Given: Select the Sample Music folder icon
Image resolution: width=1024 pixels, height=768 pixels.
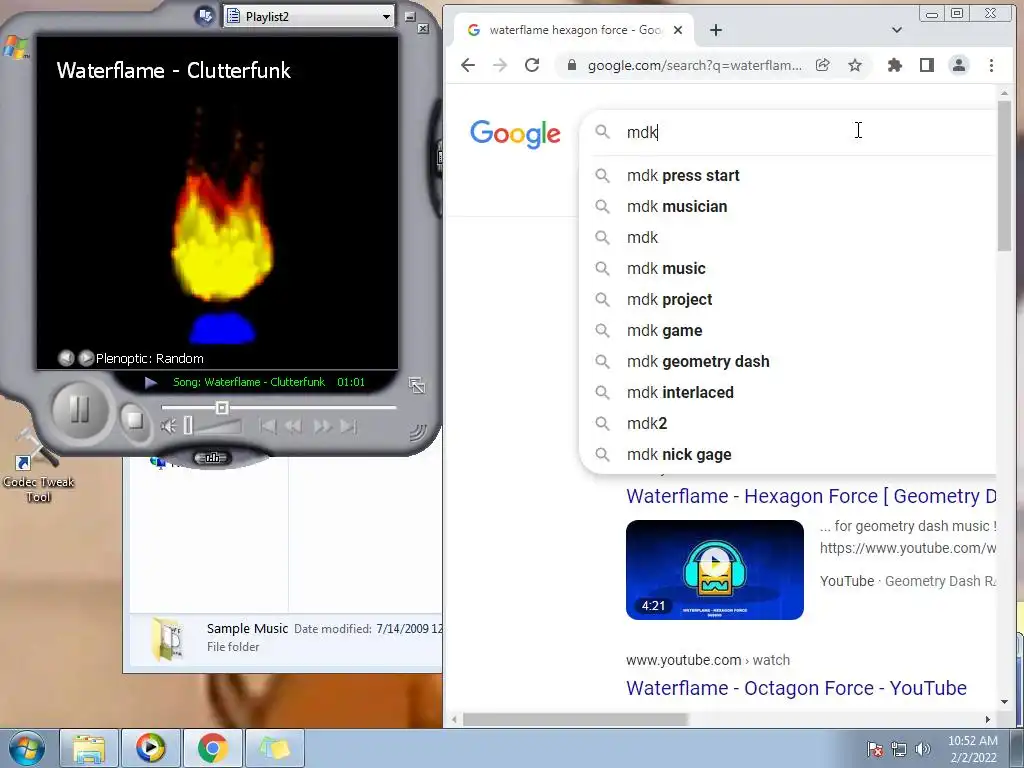Looking at the screenshot, I should pyautogui.click(x=169, y=637).
